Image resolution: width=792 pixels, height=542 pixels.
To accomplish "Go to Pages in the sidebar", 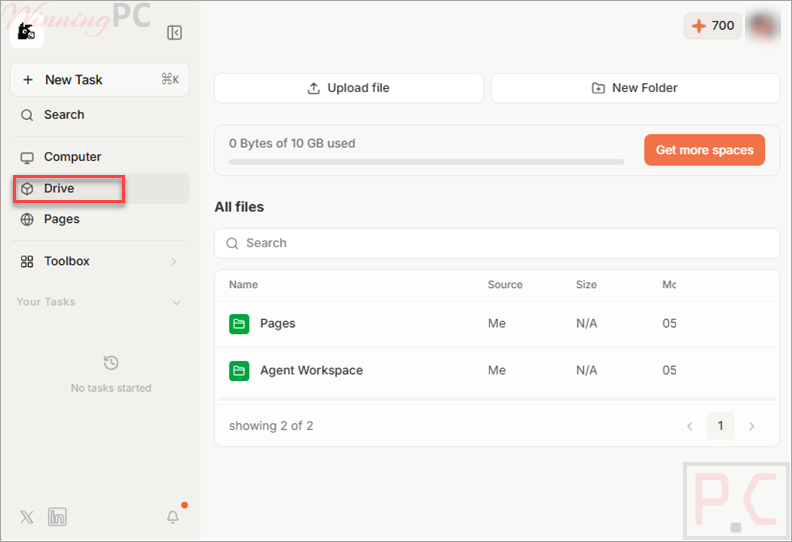I will point(100,219).
